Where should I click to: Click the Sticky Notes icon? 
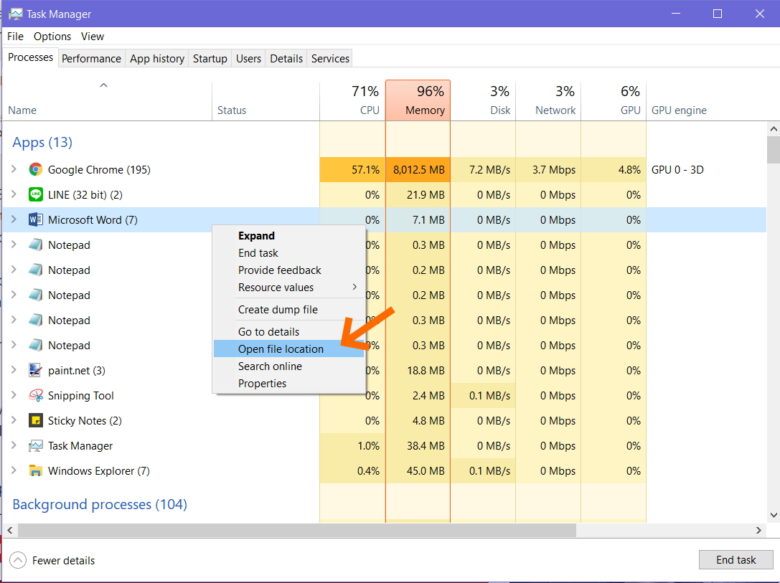point(36,421)
